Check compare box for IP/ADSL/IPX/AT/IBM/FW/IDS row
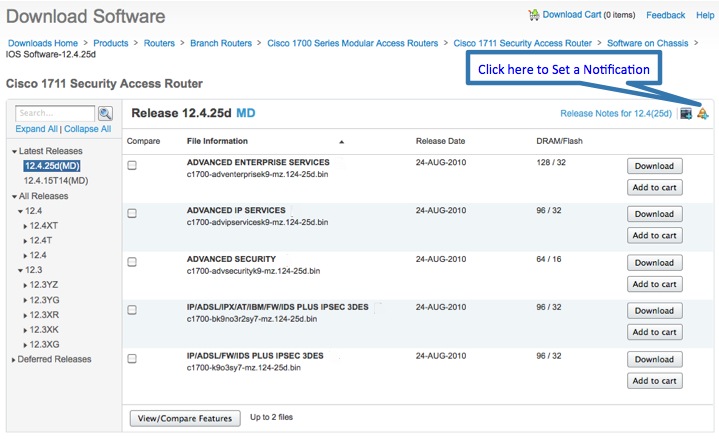Image resolution: width=719 pixels, height=439 pixels. coord(132,310)
